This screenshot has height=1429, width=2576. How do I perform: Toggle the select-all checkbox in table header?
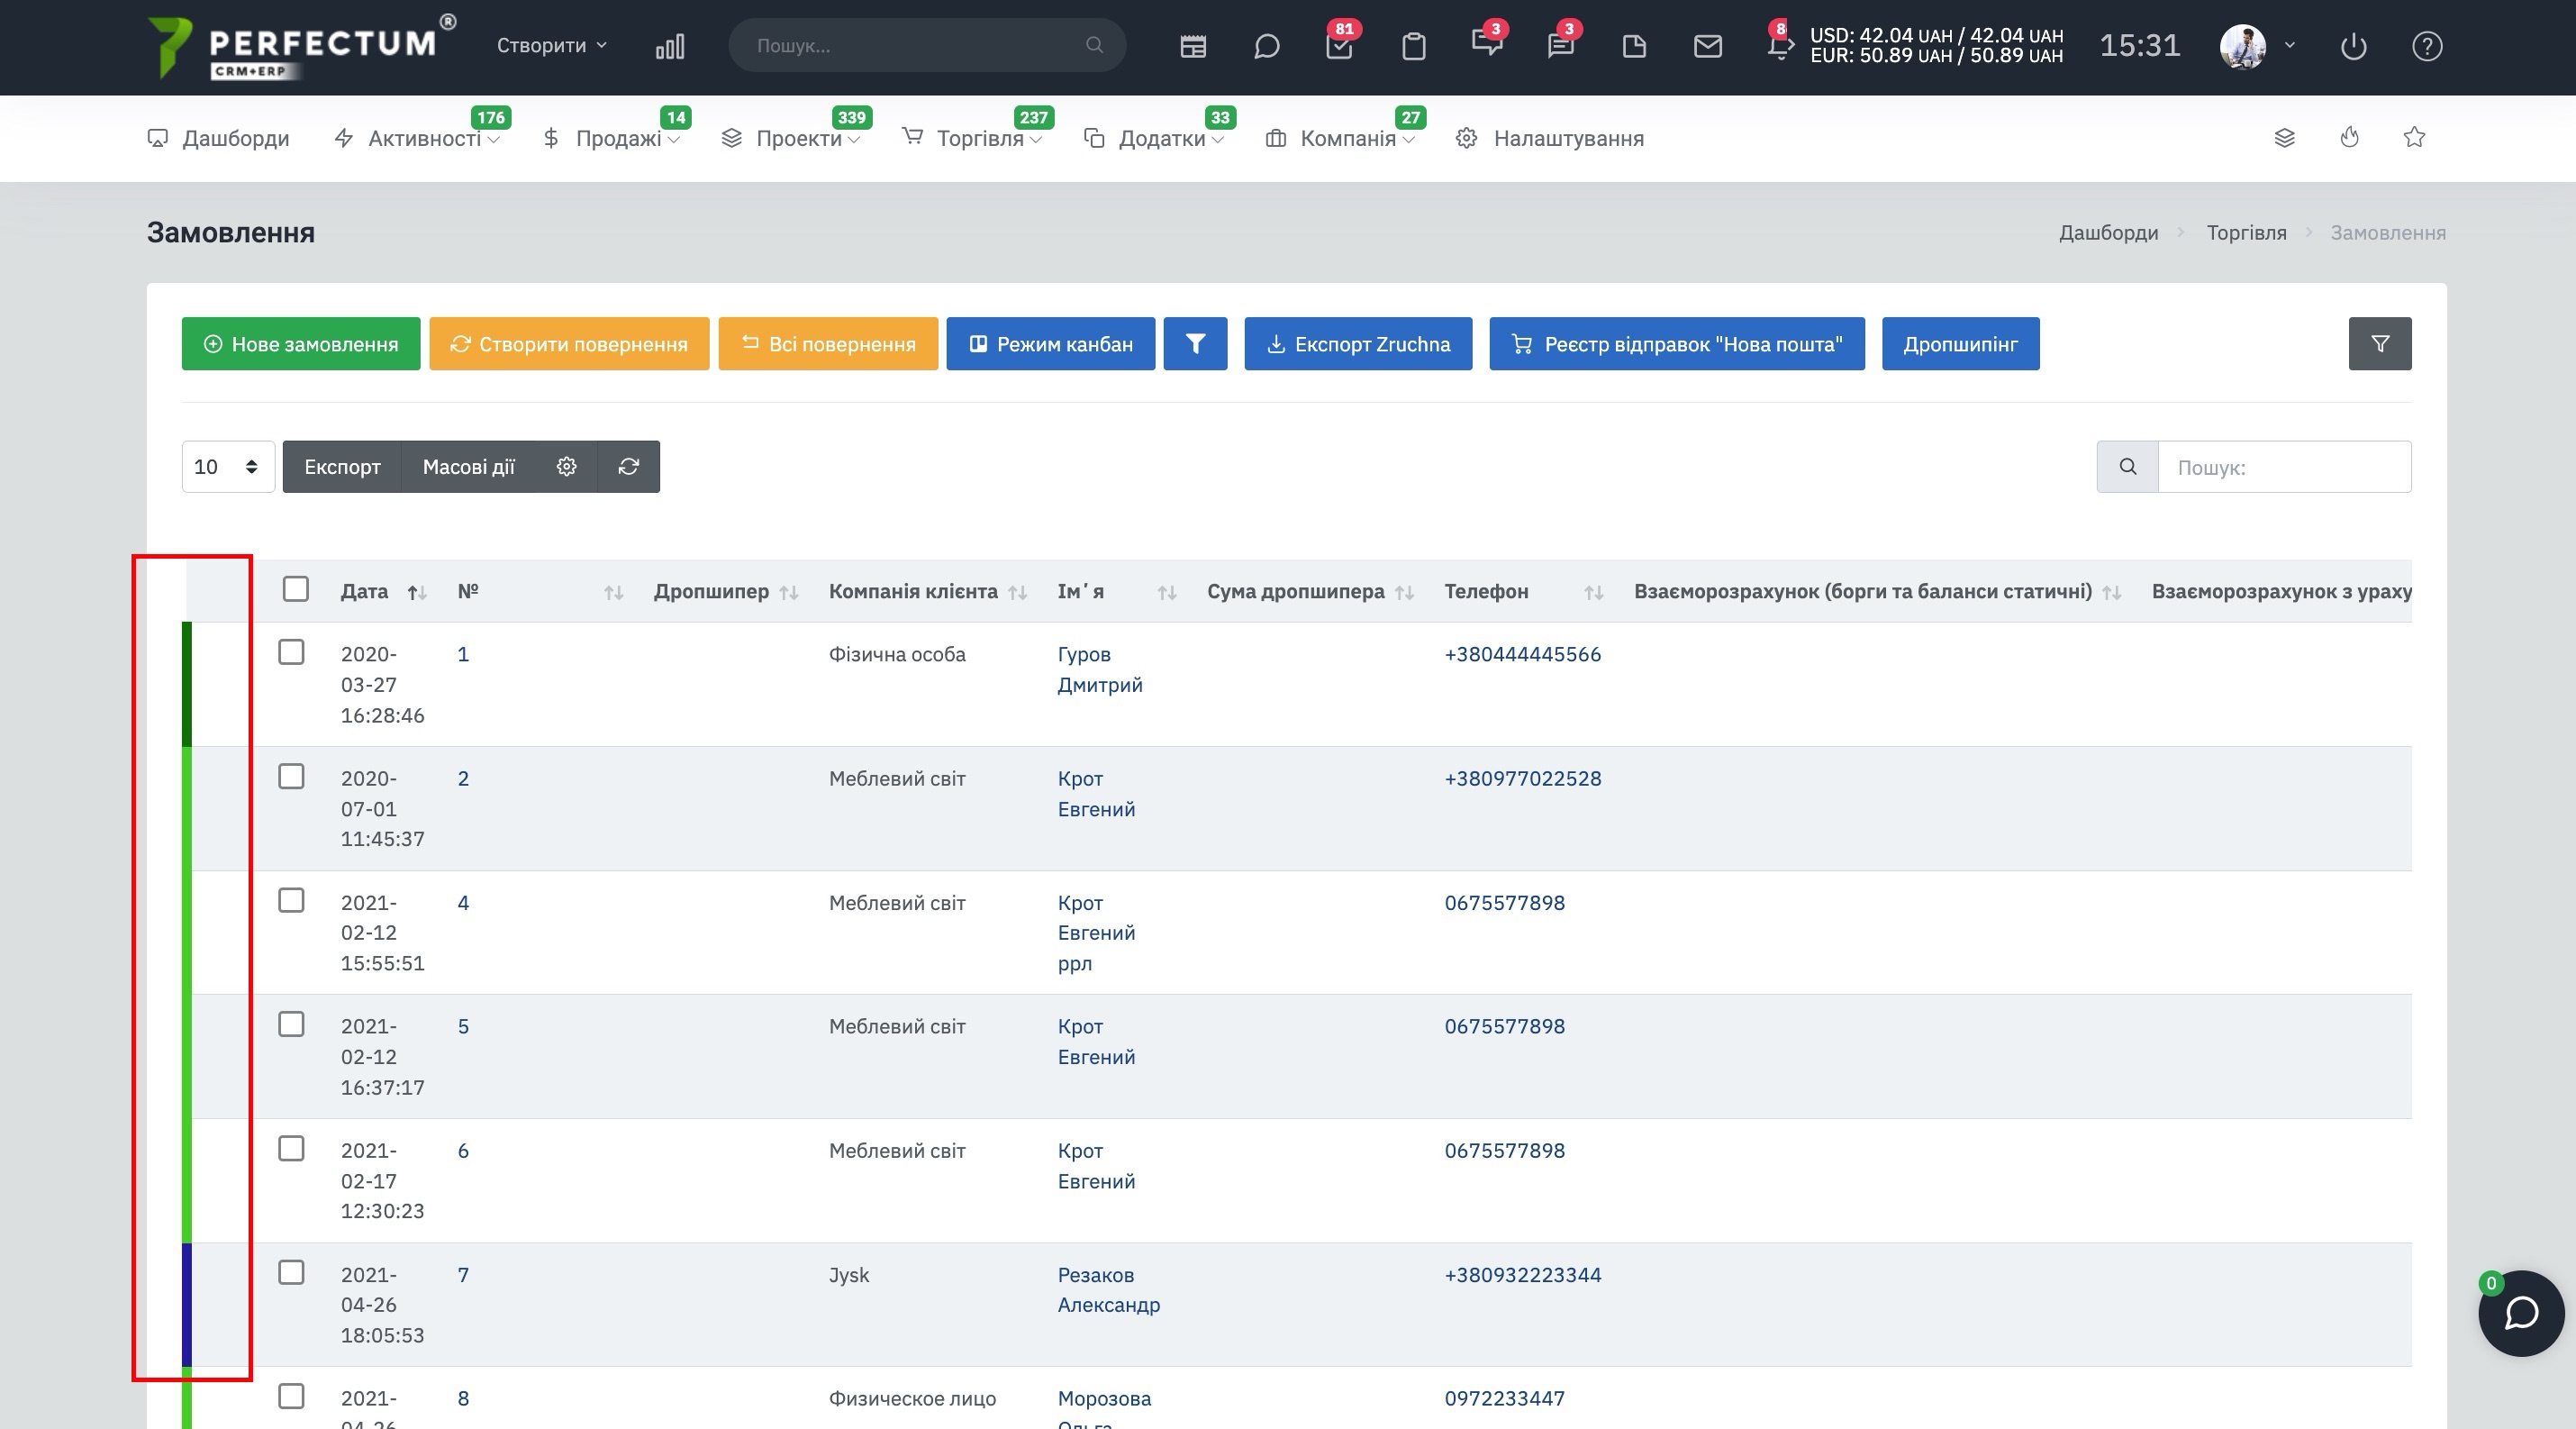point(296,589)
